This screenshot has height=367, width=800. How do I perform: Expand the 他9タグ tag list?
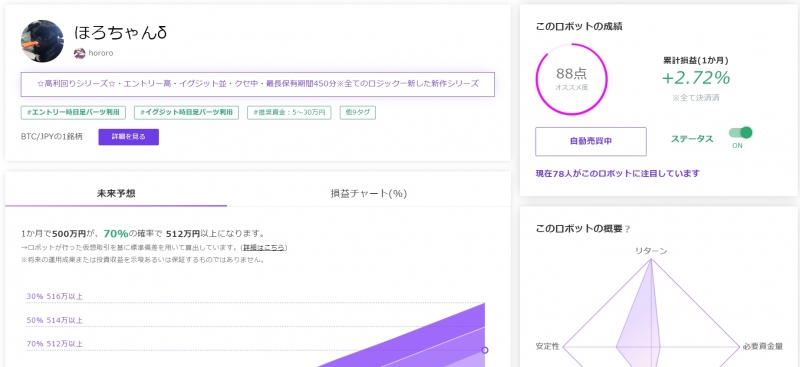pyautogui.click(x=358, y=113)
